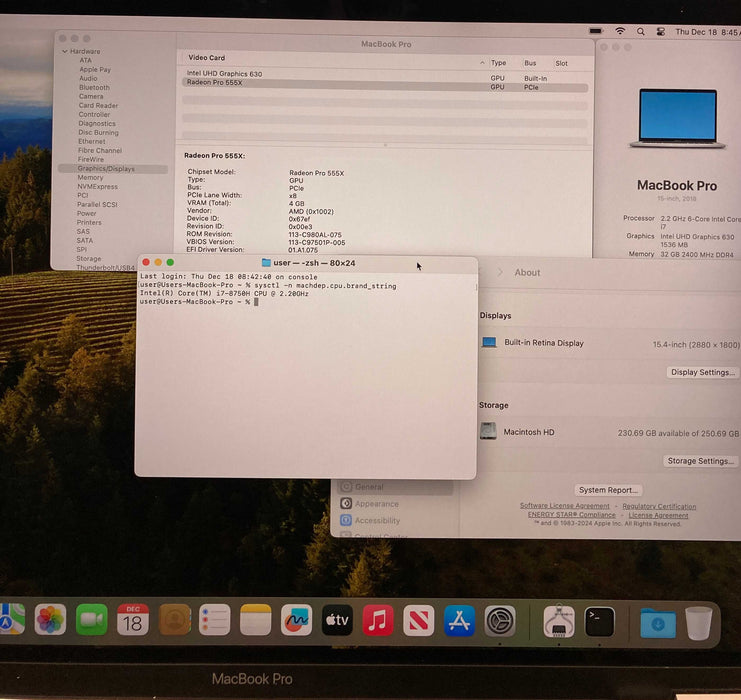Click battery icon in menu bar
This screenshot has width=741, height=700.
coord(596,31)
